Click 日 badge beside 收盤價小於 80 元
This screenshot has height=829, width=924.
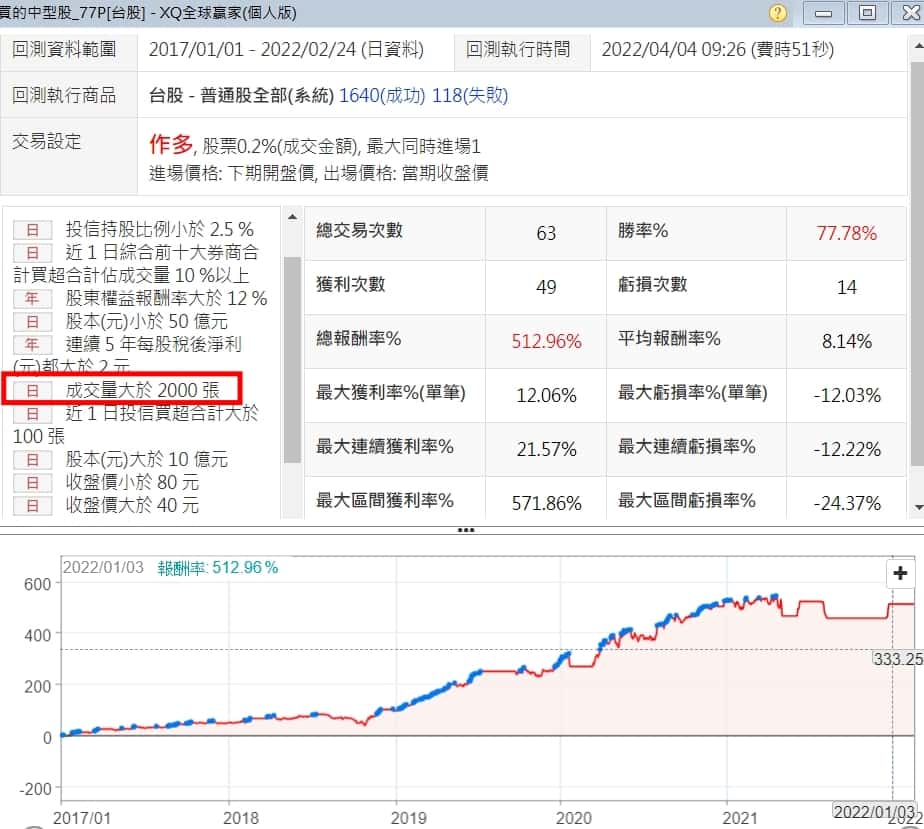pyautogui.click(x=32, y=482)
